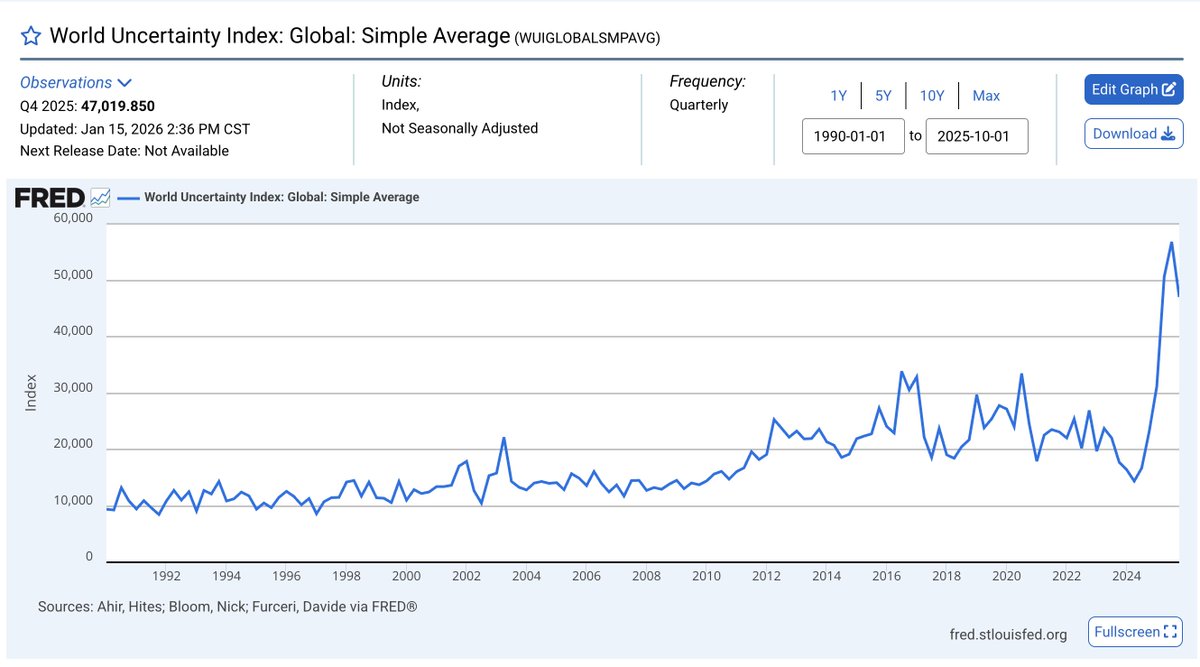Open the chart in Fullscreen
This screenshot has width=1200, height=667.
click(x=1135, y=632)
